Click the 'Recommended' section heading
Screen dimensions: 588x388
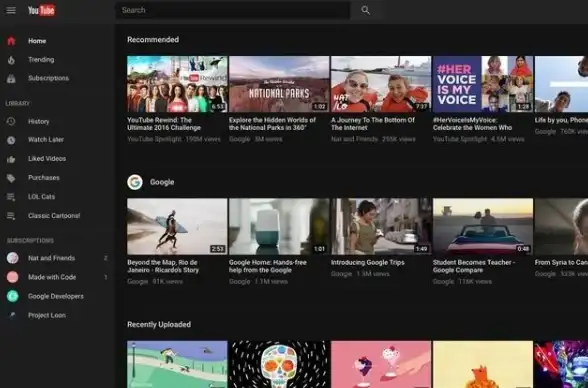(x=153, y=40)
